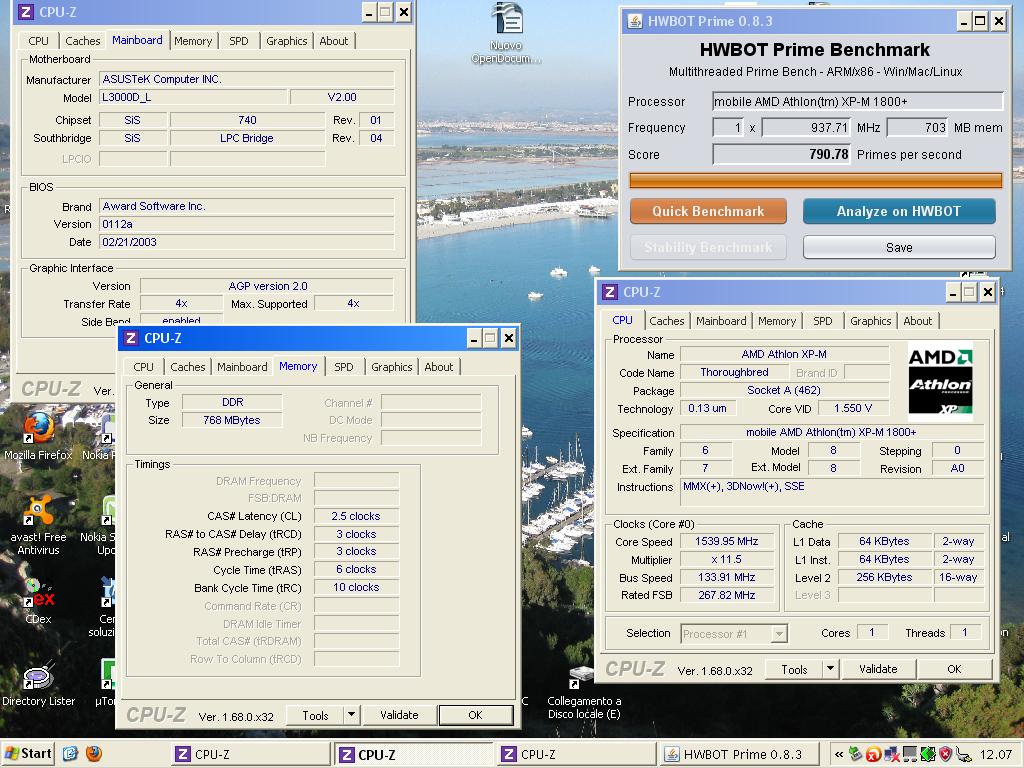Launch Firefox from the quick launch bar
The width and height of the screenshot is (1024, 768).
(93, 754)
